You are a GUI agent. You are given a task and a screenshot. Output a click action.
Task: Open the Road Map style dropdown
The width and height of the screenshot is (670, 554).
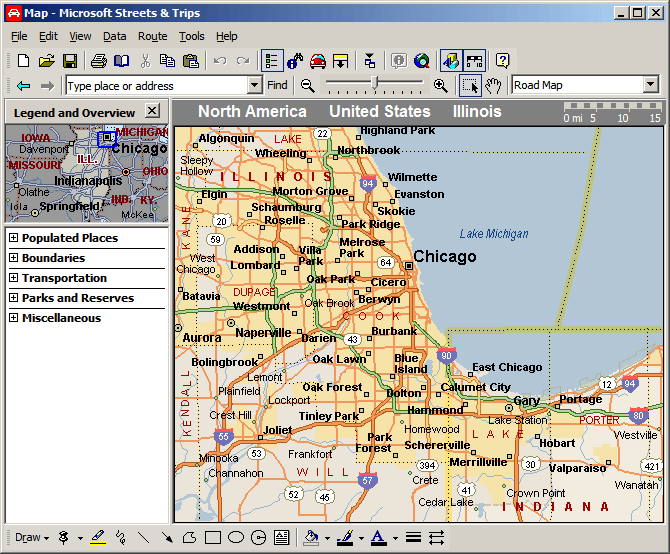click(651, 85)
